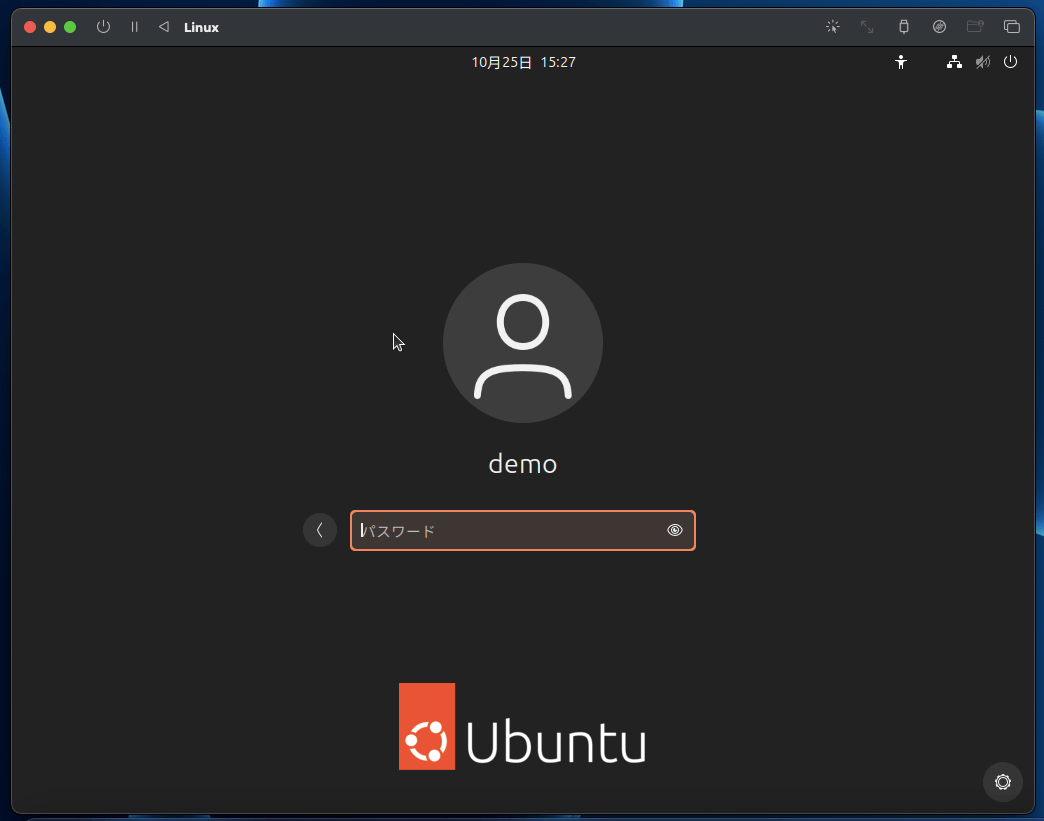The image size is (1044, 821).
Task: Open the date and time 10月25日 15:27
Action: [523, 62]
